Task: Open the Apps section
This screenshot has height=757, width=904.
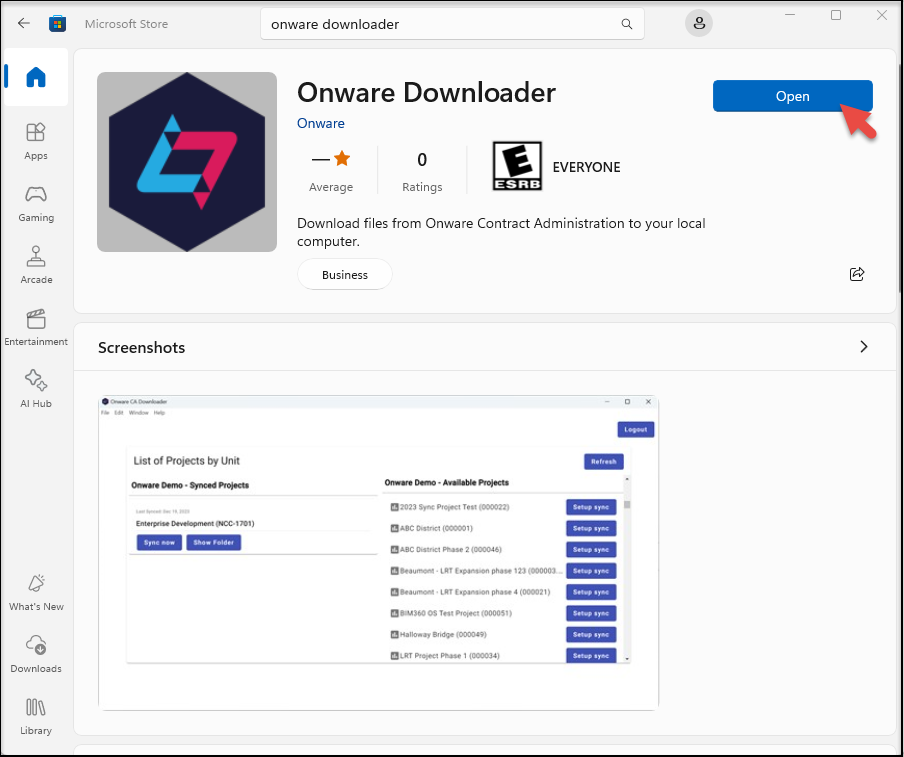Action: [36, 141]
